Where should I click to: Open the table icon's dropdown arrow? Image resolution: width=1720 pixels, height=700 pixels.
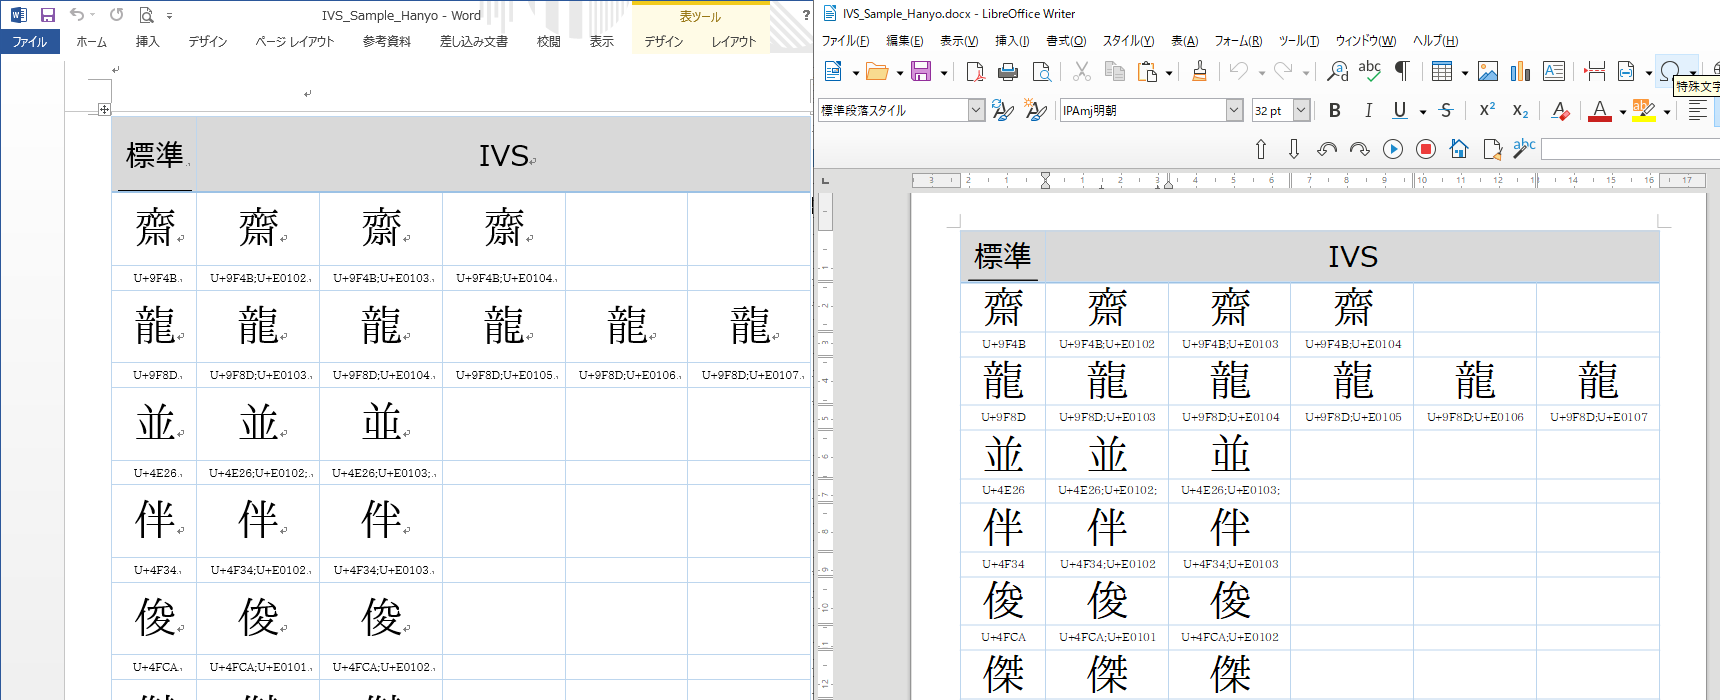1464,72
